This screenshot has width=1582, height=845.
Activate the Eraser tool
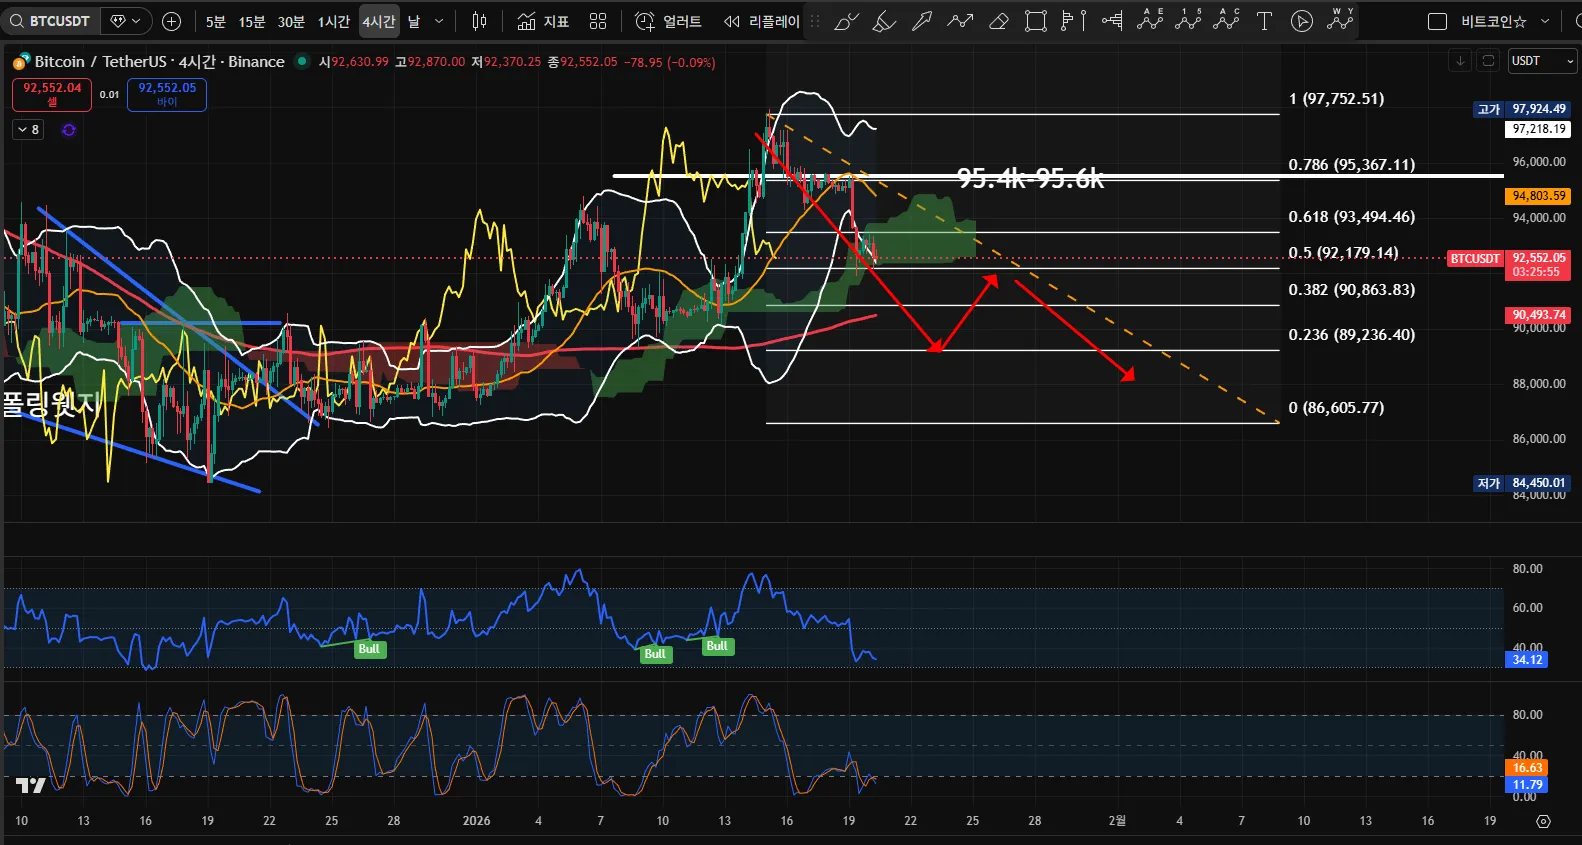coord(998,21)
